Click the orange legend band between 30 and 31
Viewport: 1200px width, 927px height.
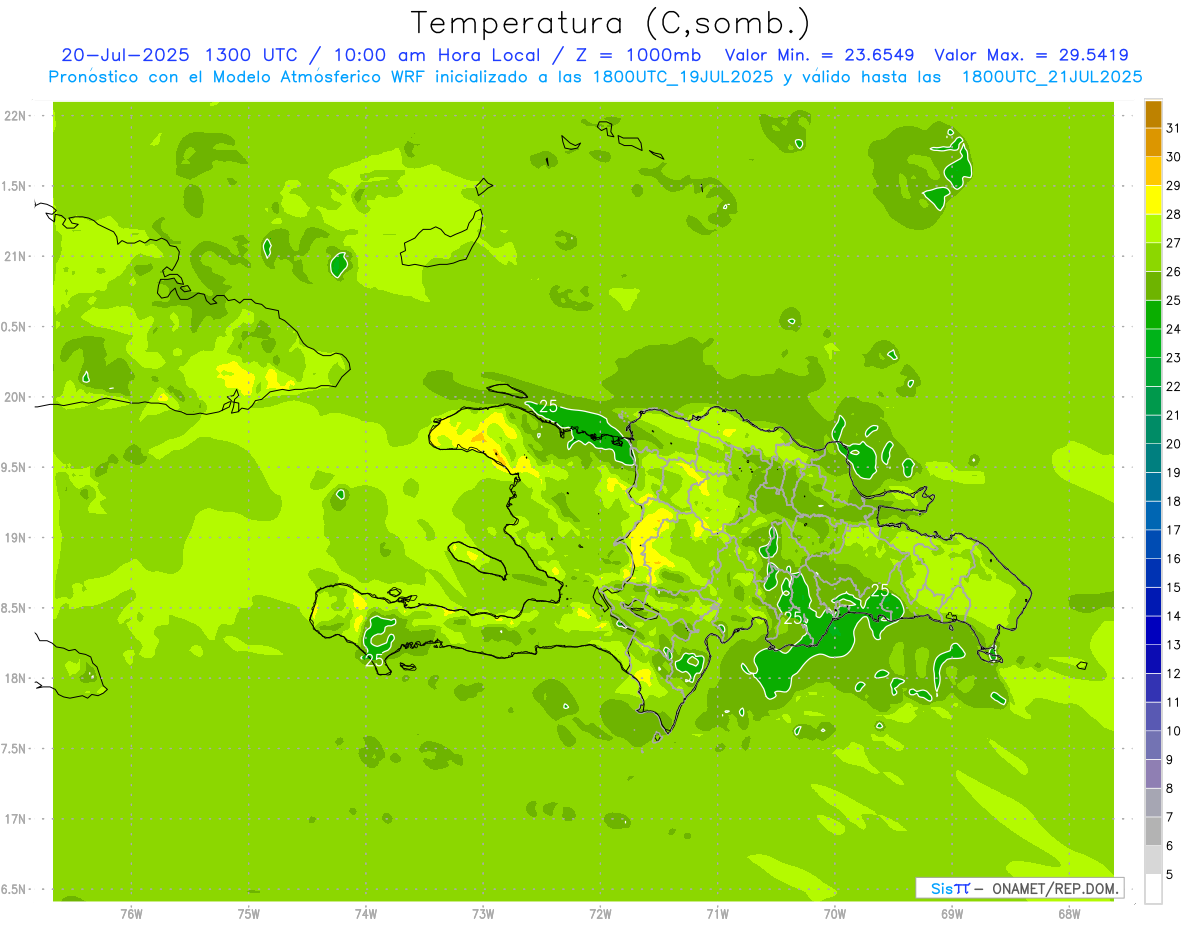[1153, 143]
